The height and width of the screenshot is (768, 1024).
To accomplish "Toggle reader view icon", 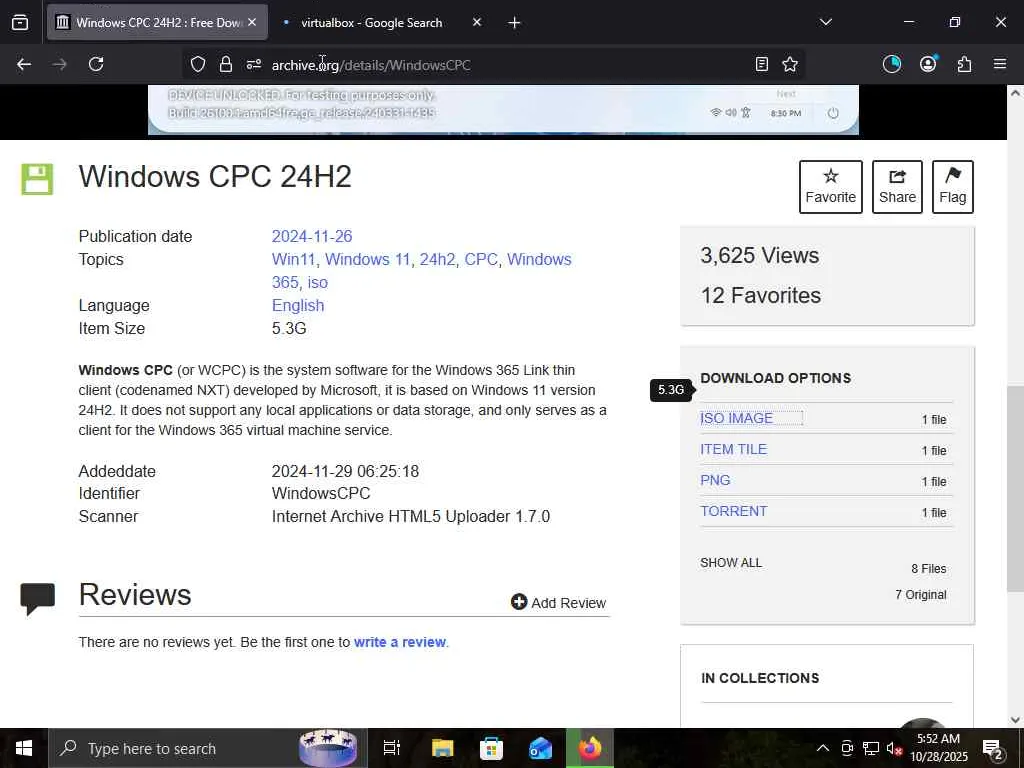I will (x=761, y=64).
